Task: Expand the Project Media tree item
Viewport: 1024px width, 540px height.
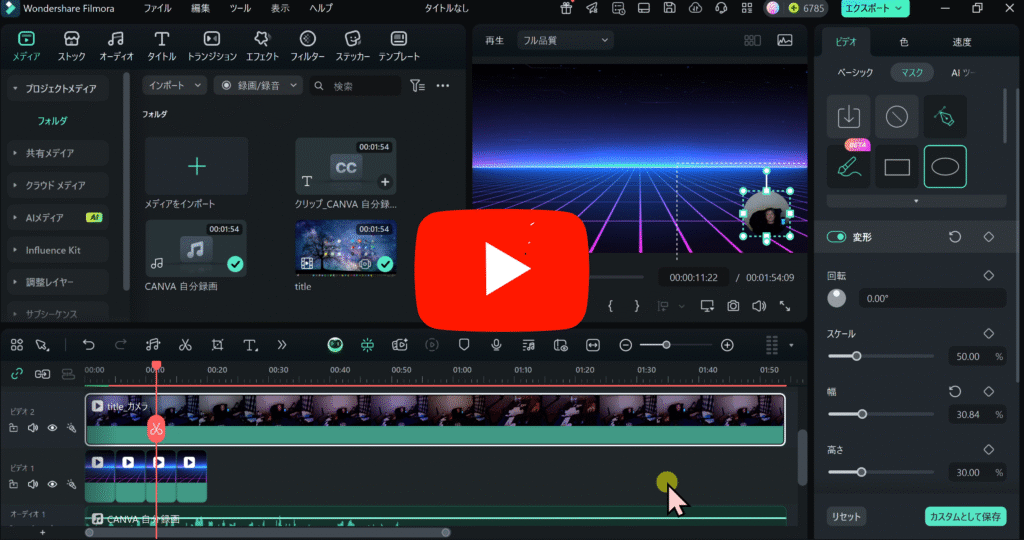Action: pos(15,88)
